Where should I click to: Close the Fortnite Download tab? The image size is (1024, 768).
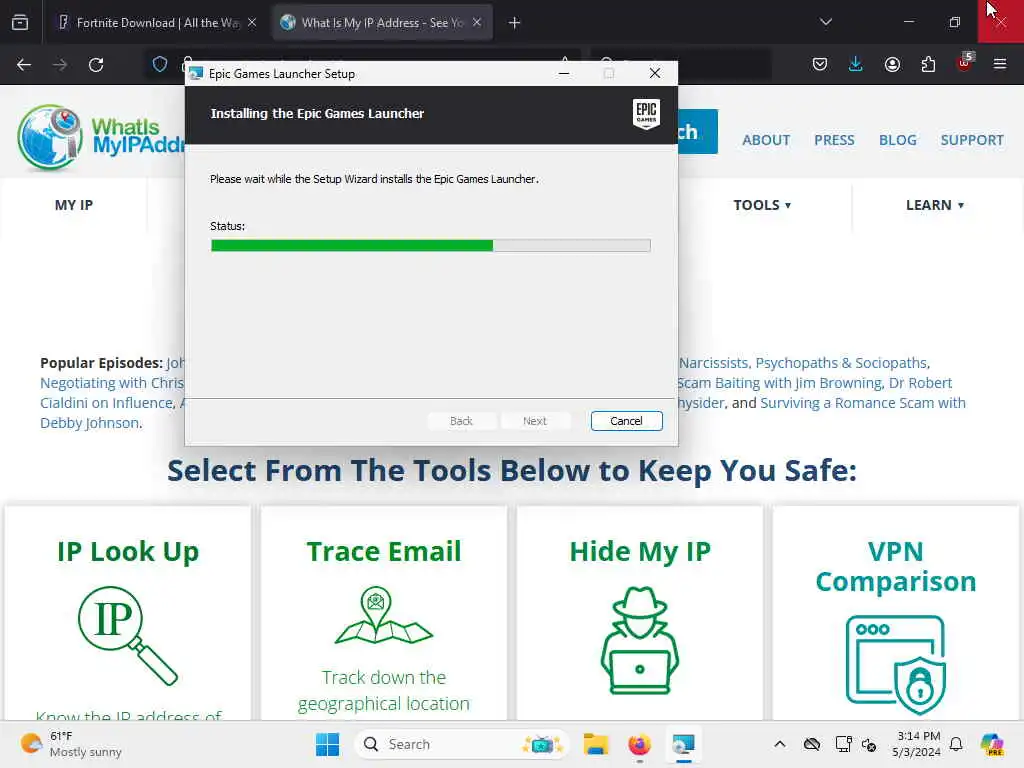(x=252, y=22)
